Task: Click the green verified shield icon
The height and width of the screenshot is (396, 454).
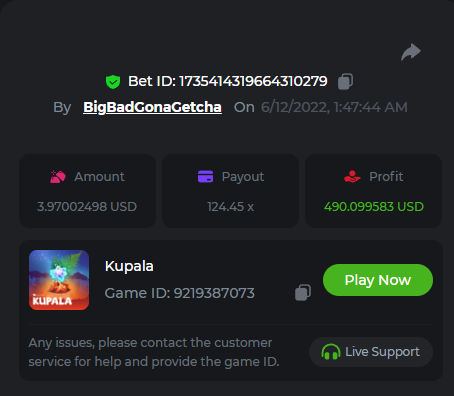Action: click(113, 82)
